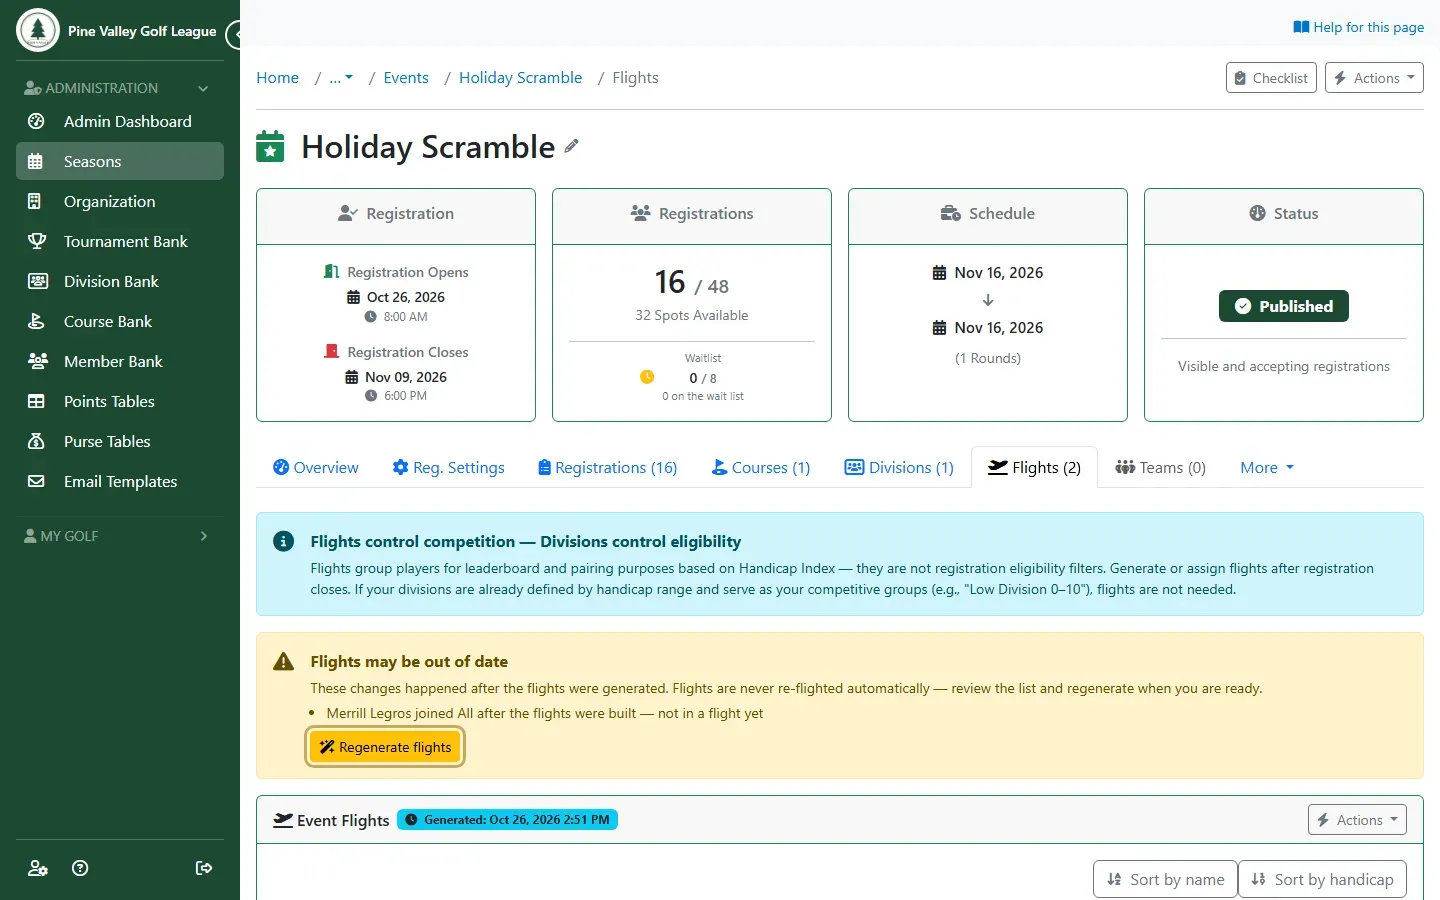Go to Points Tables in sidebar

(120, 401)
